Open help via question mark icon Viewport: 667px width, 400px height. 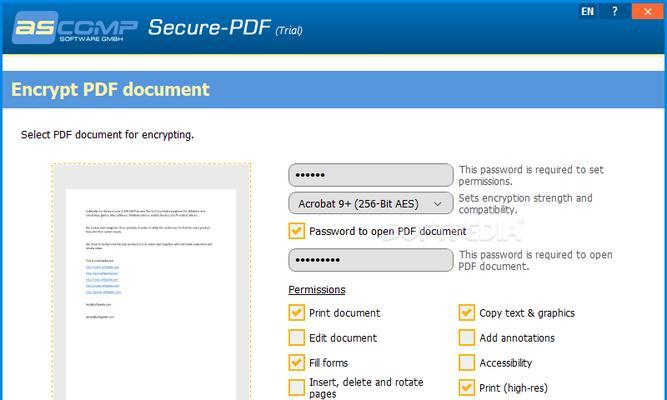click(615, 11)
